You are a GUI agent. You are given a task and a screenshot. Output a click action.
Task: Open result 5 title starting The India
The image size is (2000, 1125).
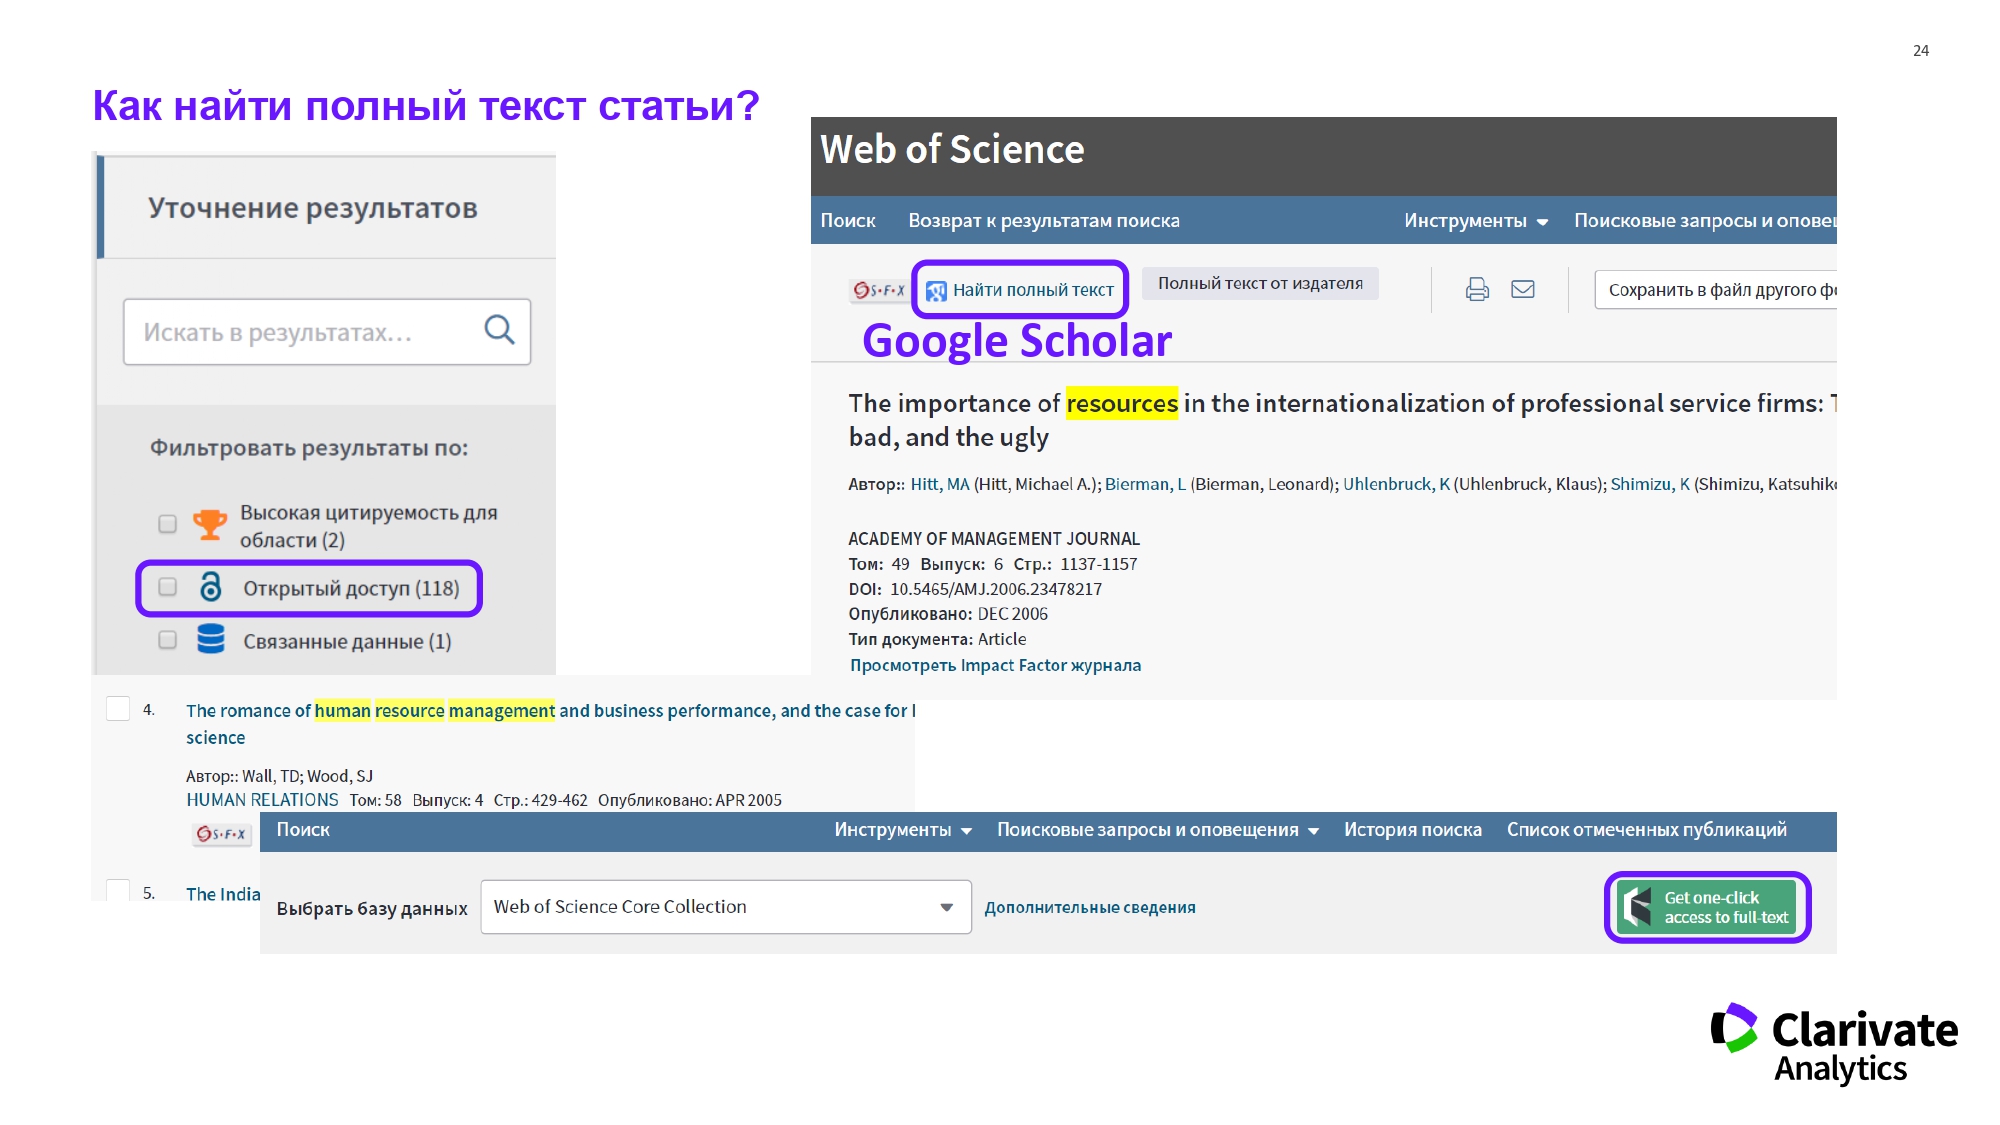tap(223, 894)
